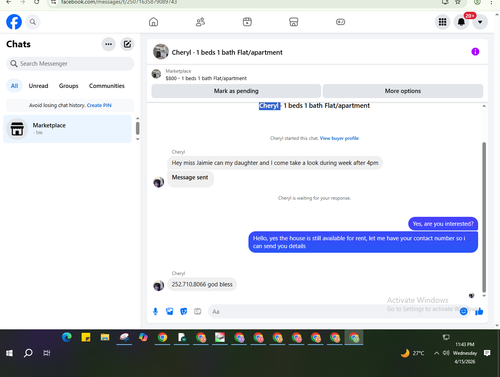Start a new message with compose icon
Screen dimensions: 500x377
(x=127, y=44)
